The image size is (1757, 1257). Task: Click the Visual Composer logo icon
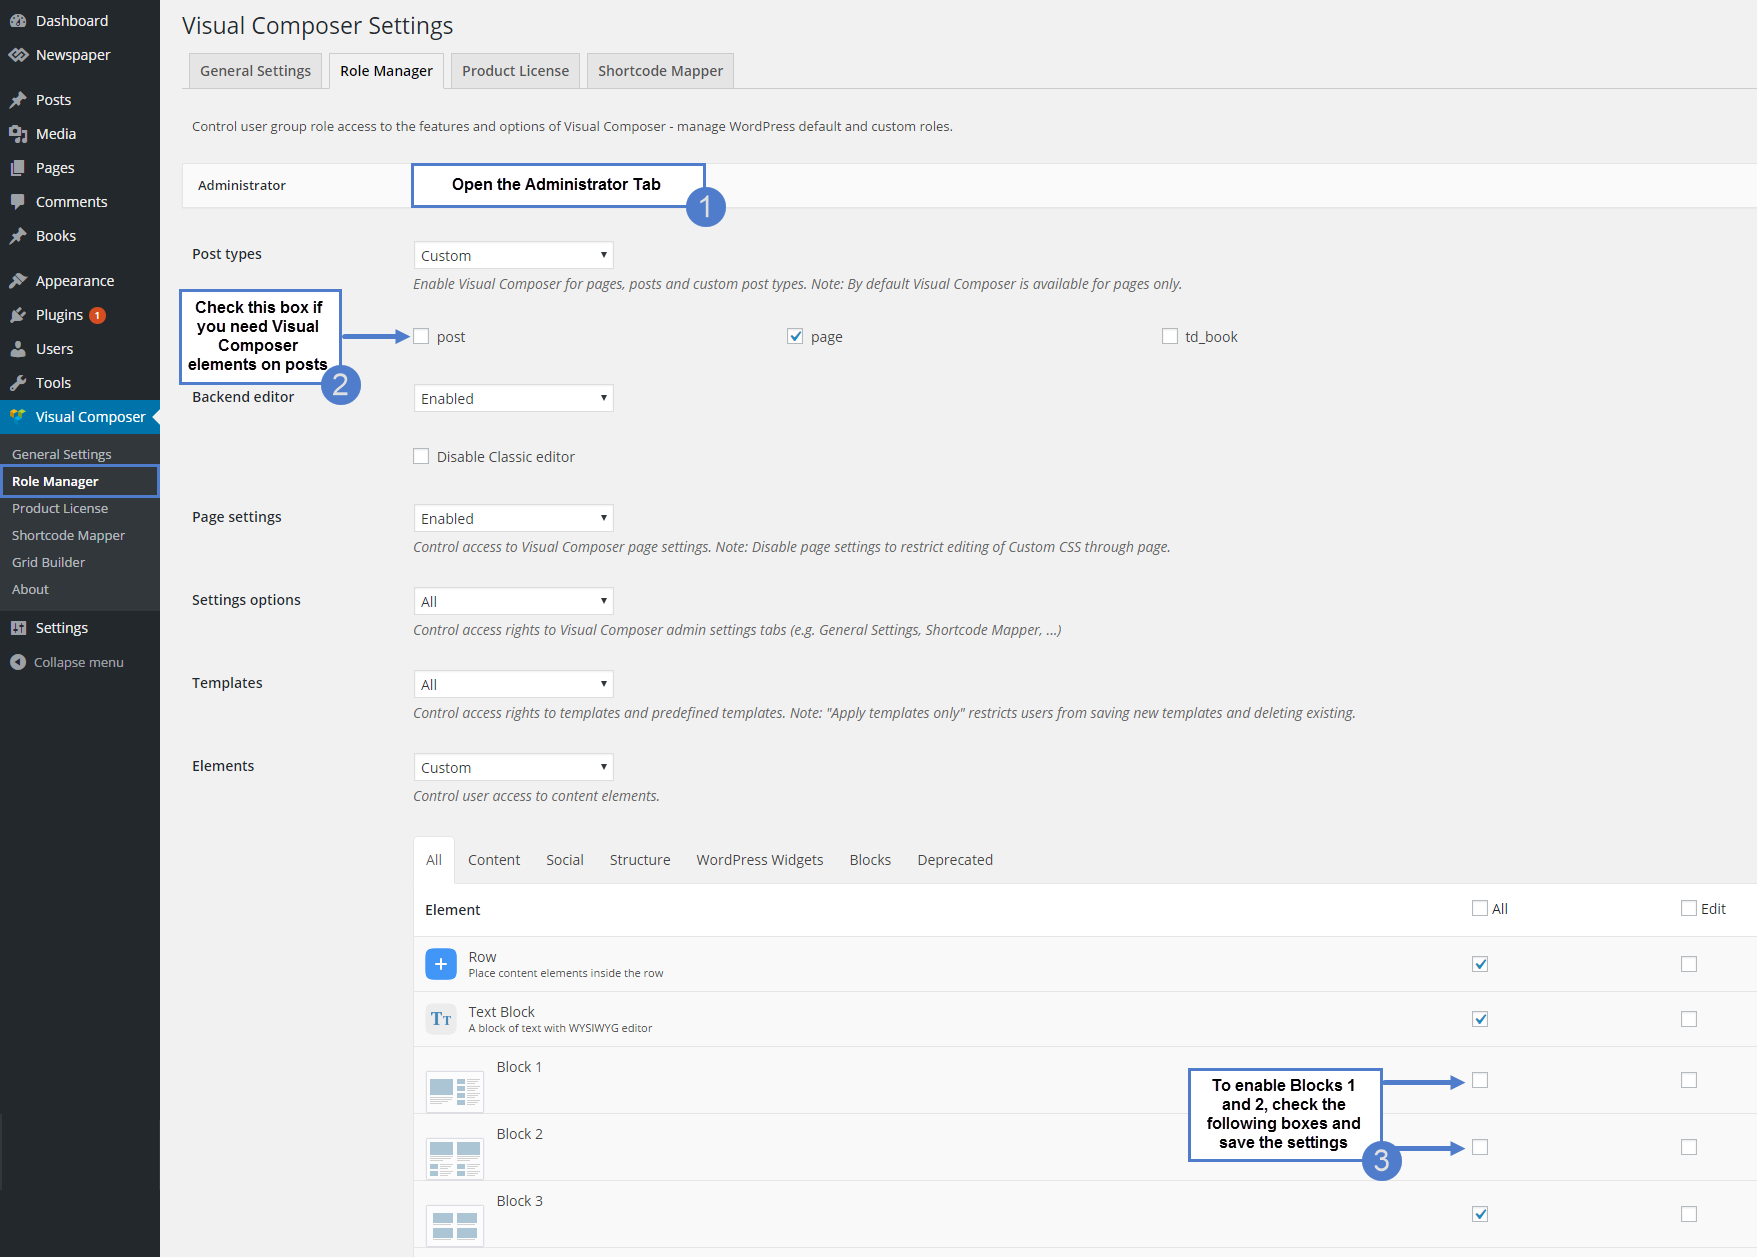[x=18, y=417]
